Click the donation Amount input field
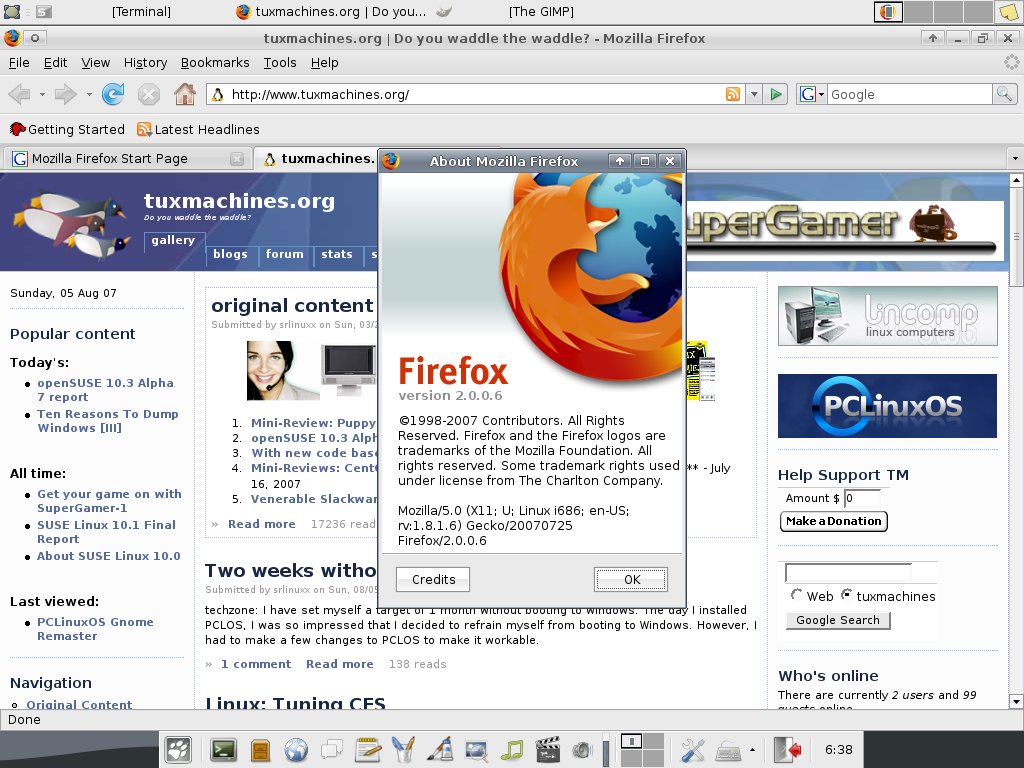 (x=862, y=498)
